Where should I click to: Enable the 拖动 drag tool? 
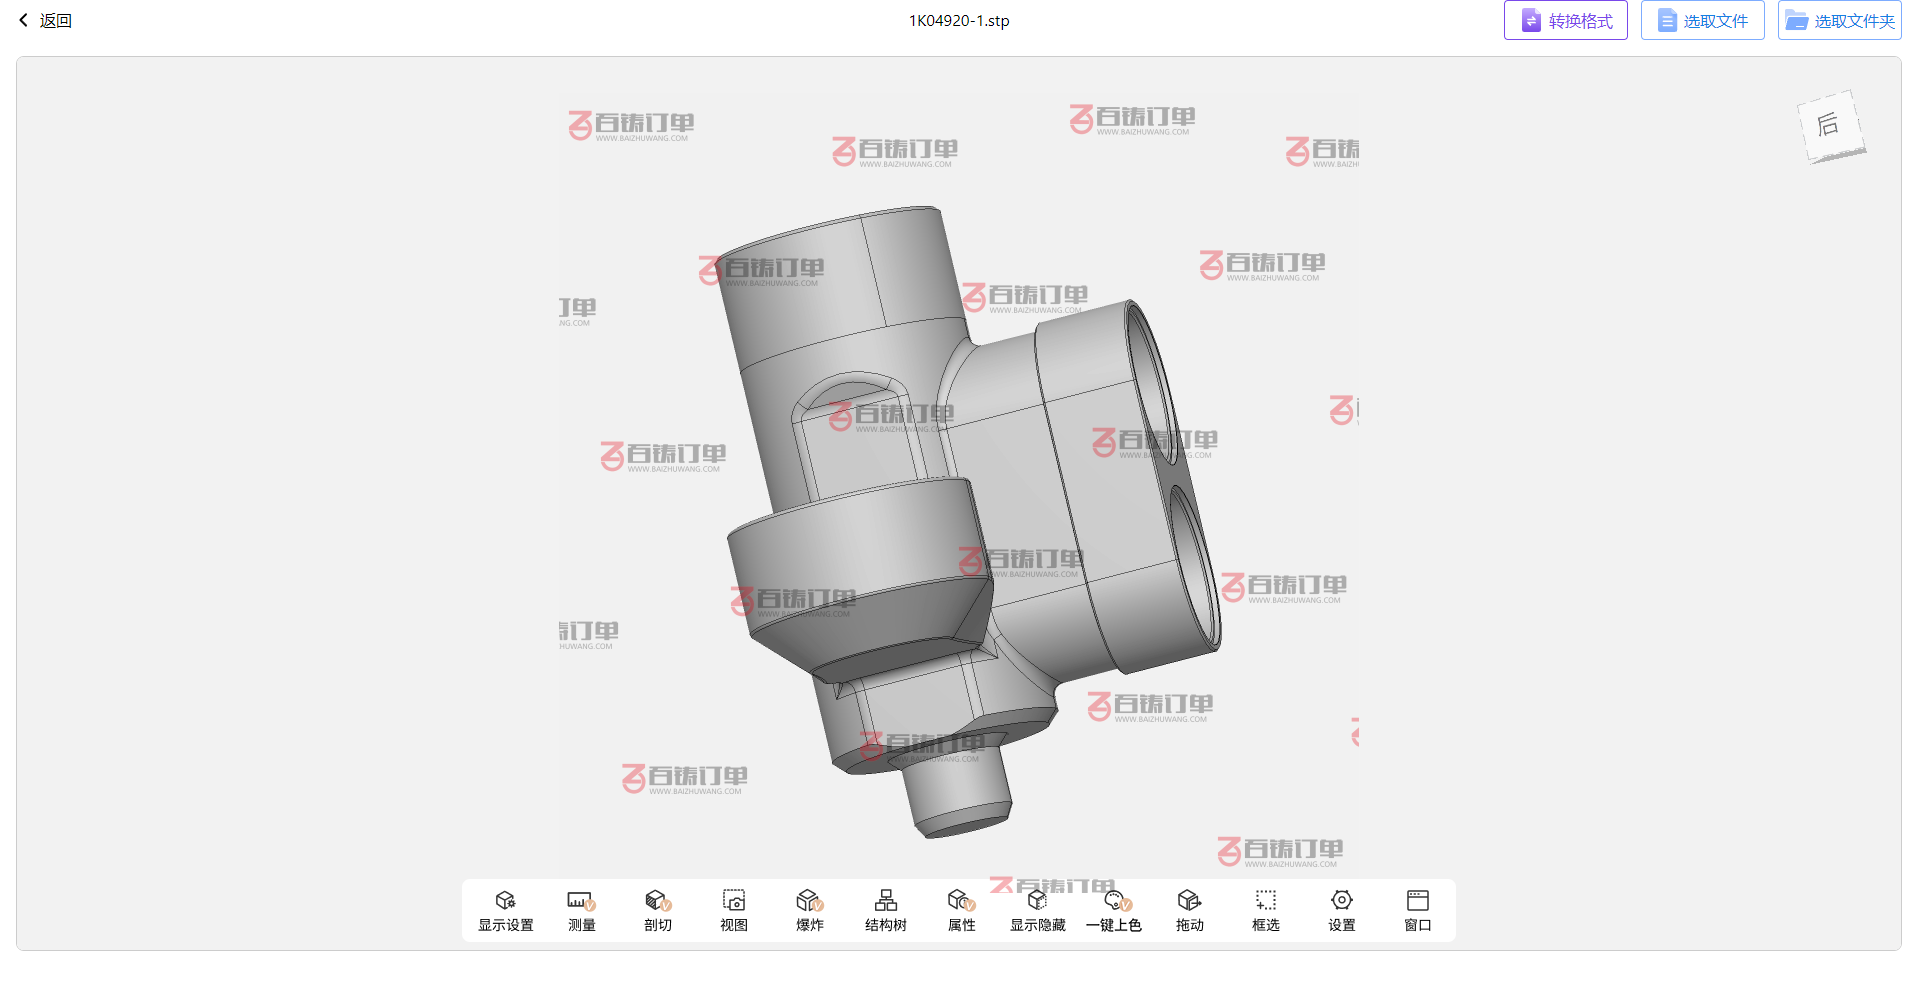[x=1189, y=909]
